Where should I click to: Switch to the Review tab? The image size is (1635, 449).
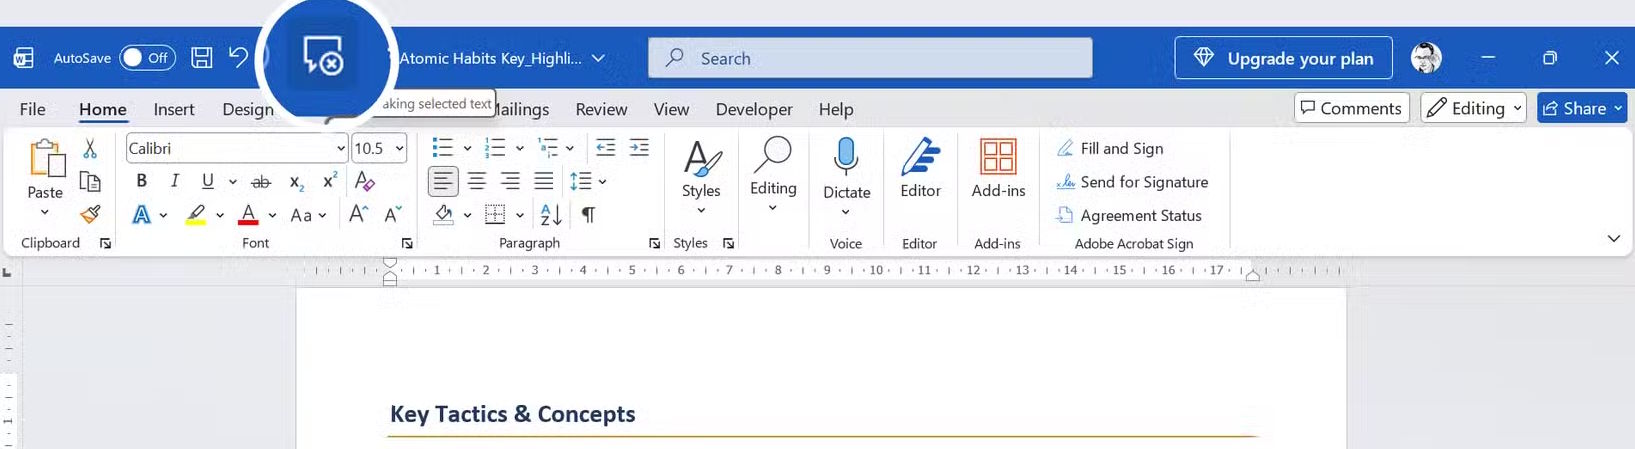click(601, 109)
